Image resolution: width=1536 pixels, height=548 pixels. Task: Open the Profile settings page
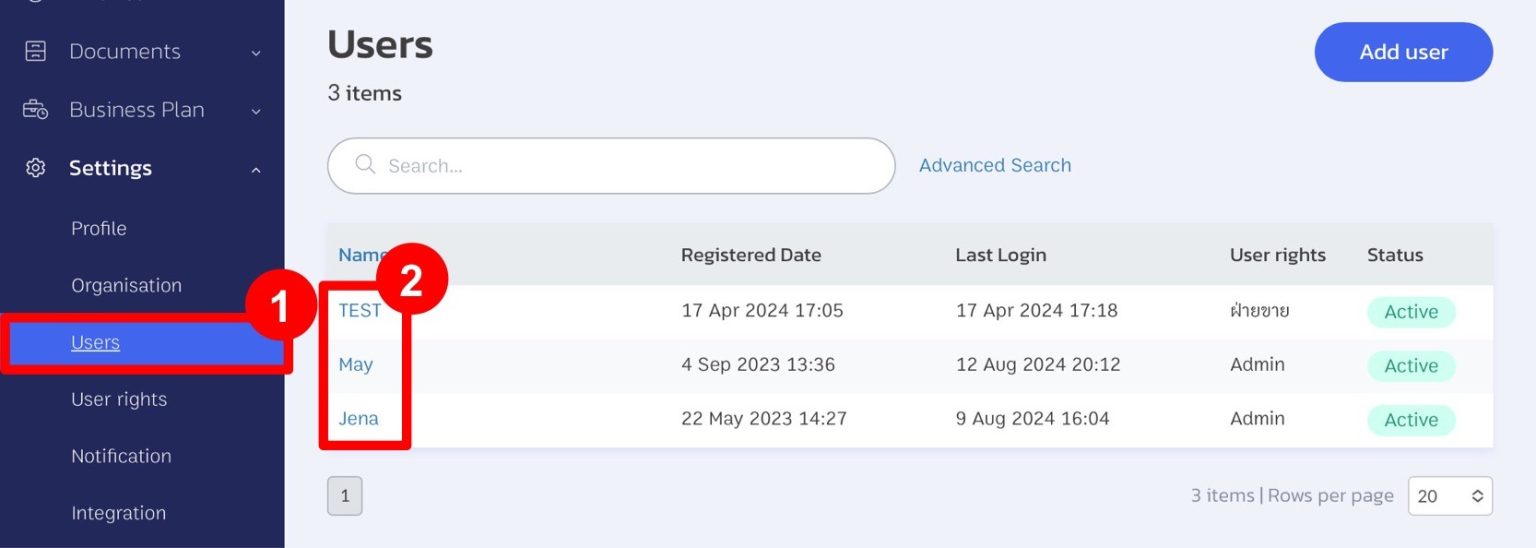tap(99, 228)
